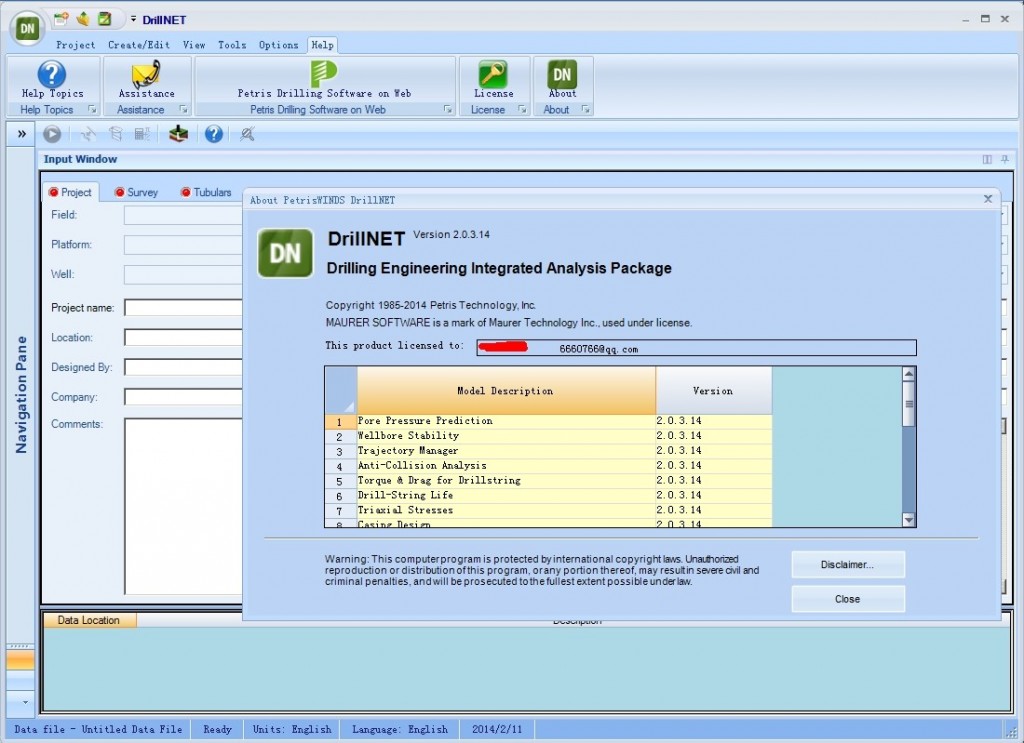
Task: Click the Disclaimer button
Action: tap(847, 564)
